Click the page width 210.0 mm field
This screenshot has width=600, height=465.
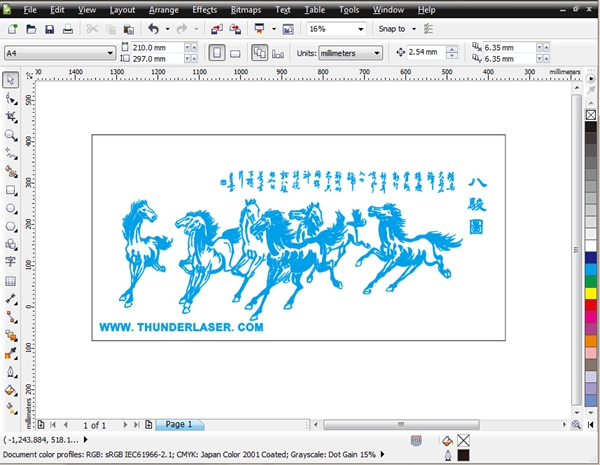coord(157,47)
